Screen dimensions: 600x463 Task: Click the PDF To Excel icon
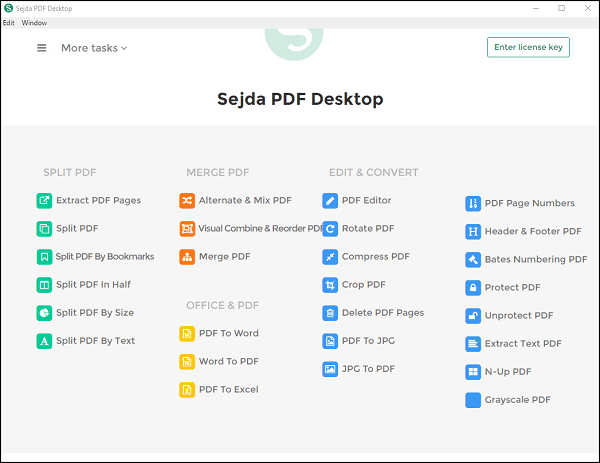click(187, 390)
